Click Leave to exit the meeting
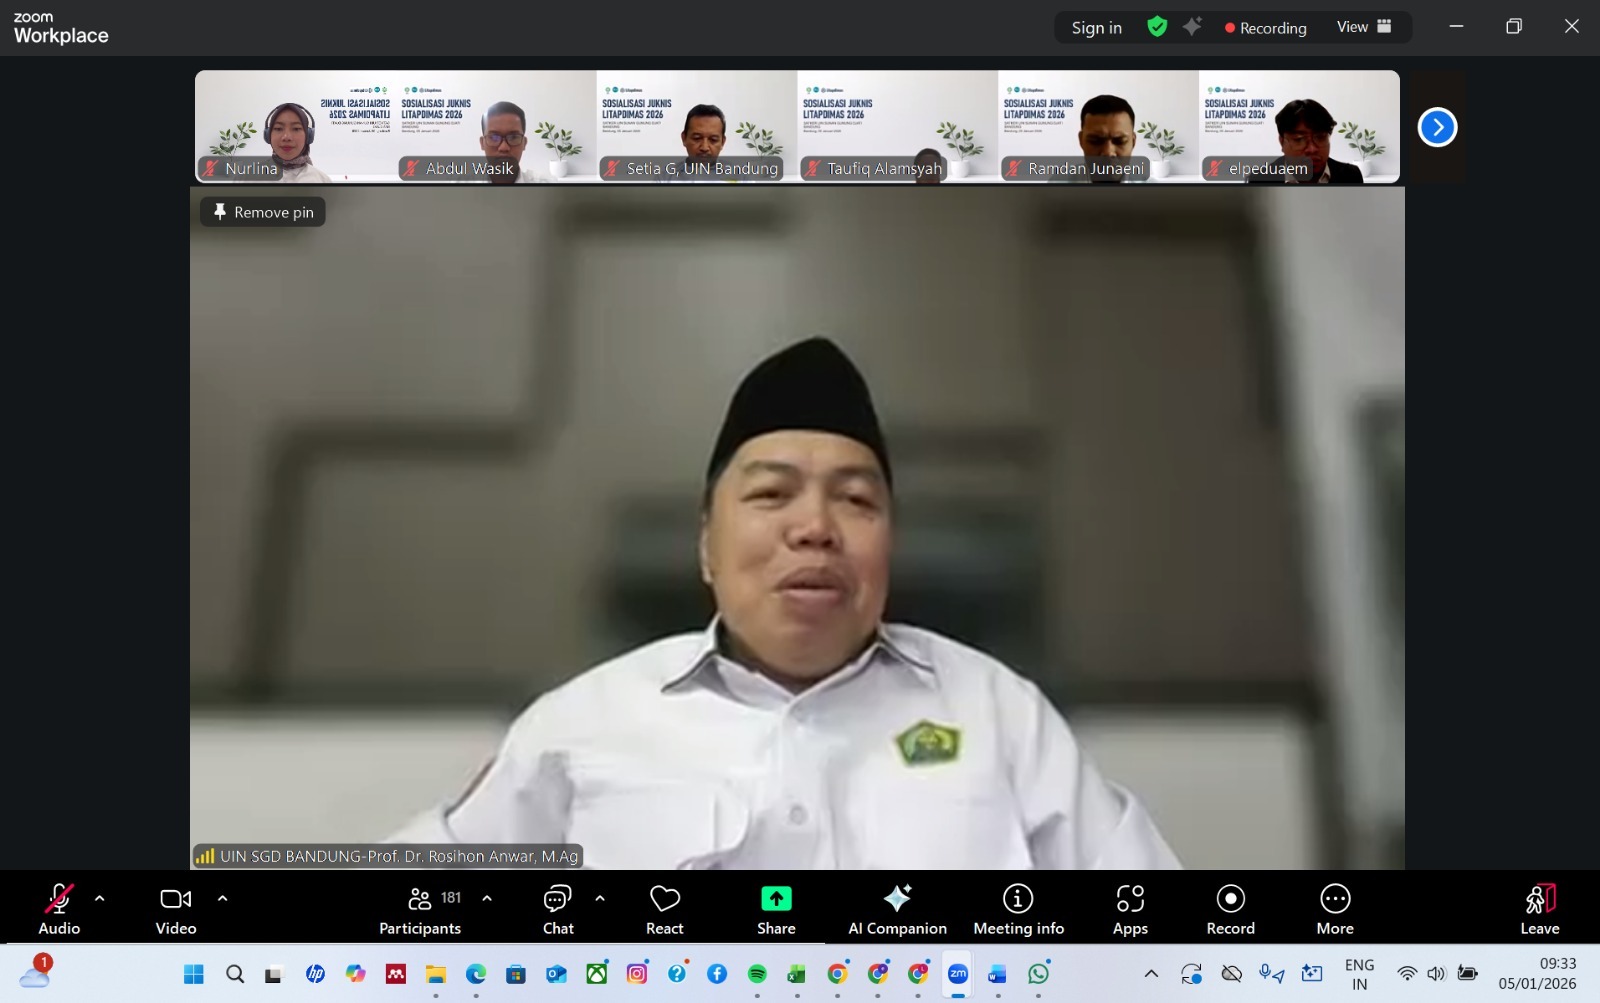 [x=1539, y=909]
